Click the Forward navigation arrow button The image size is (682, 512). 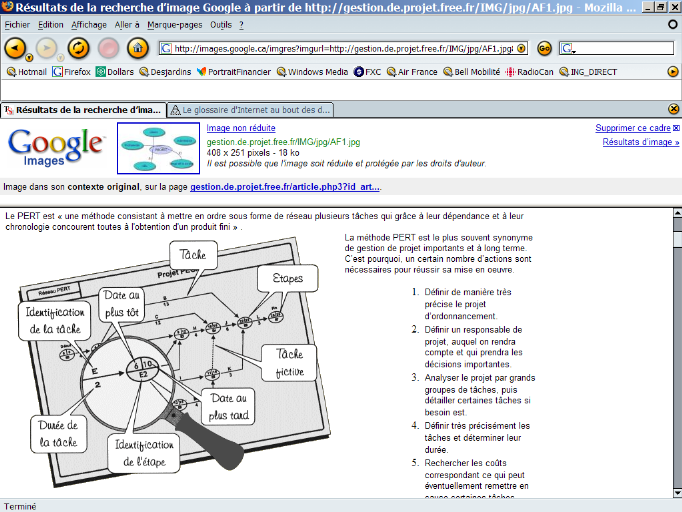46,48
